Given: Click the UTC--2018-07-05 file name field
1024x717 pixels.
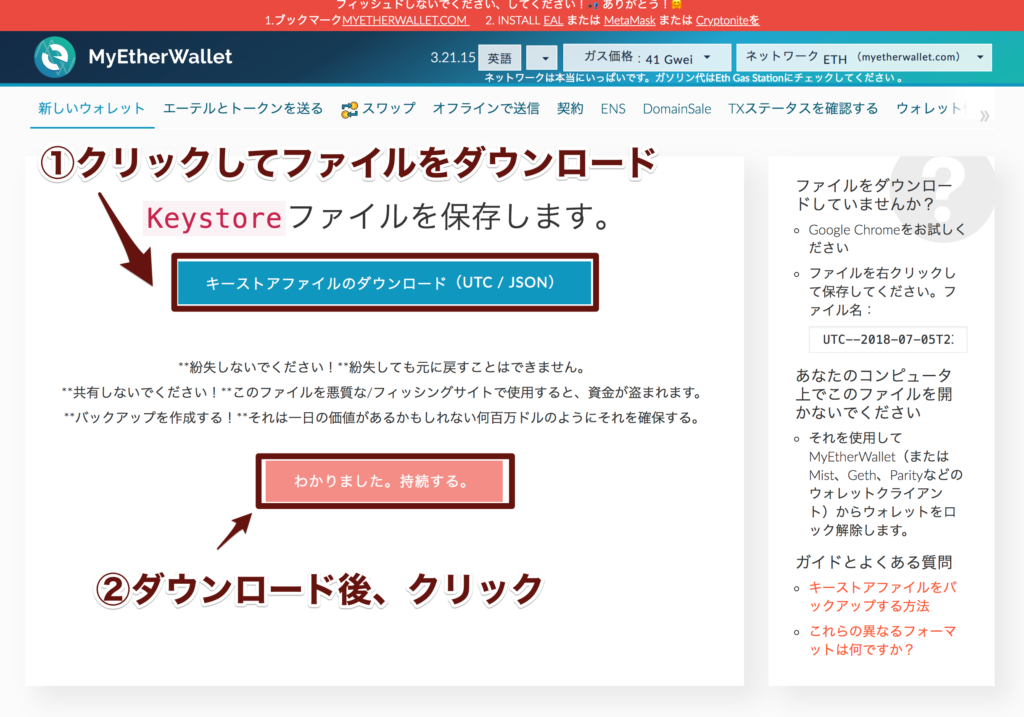Looking at the screenshot, I should (x=888, y=340).
